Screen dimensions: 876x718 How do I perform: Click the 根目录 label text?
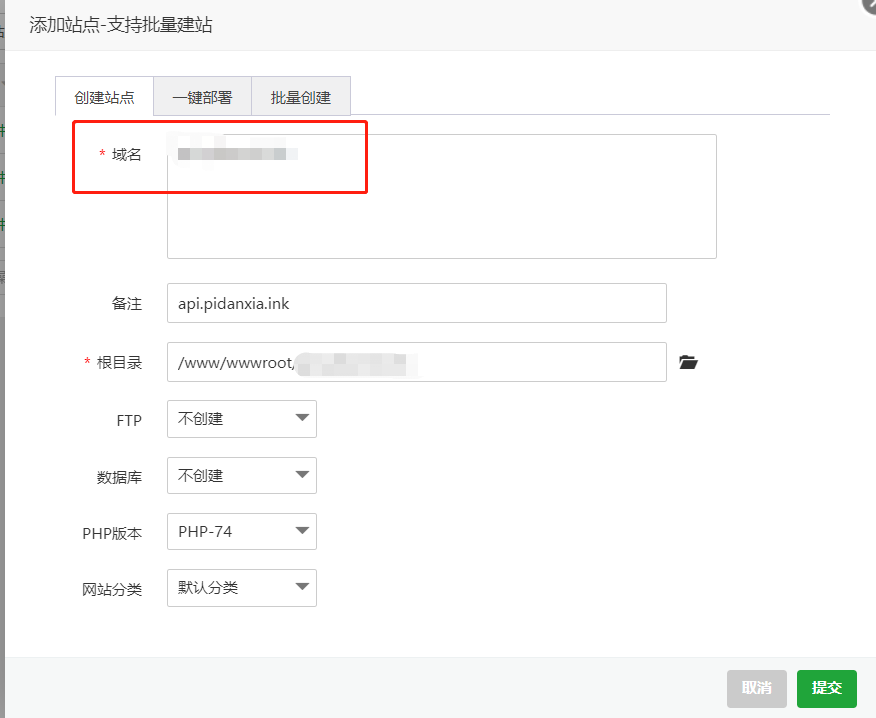[x=119, y=363]
